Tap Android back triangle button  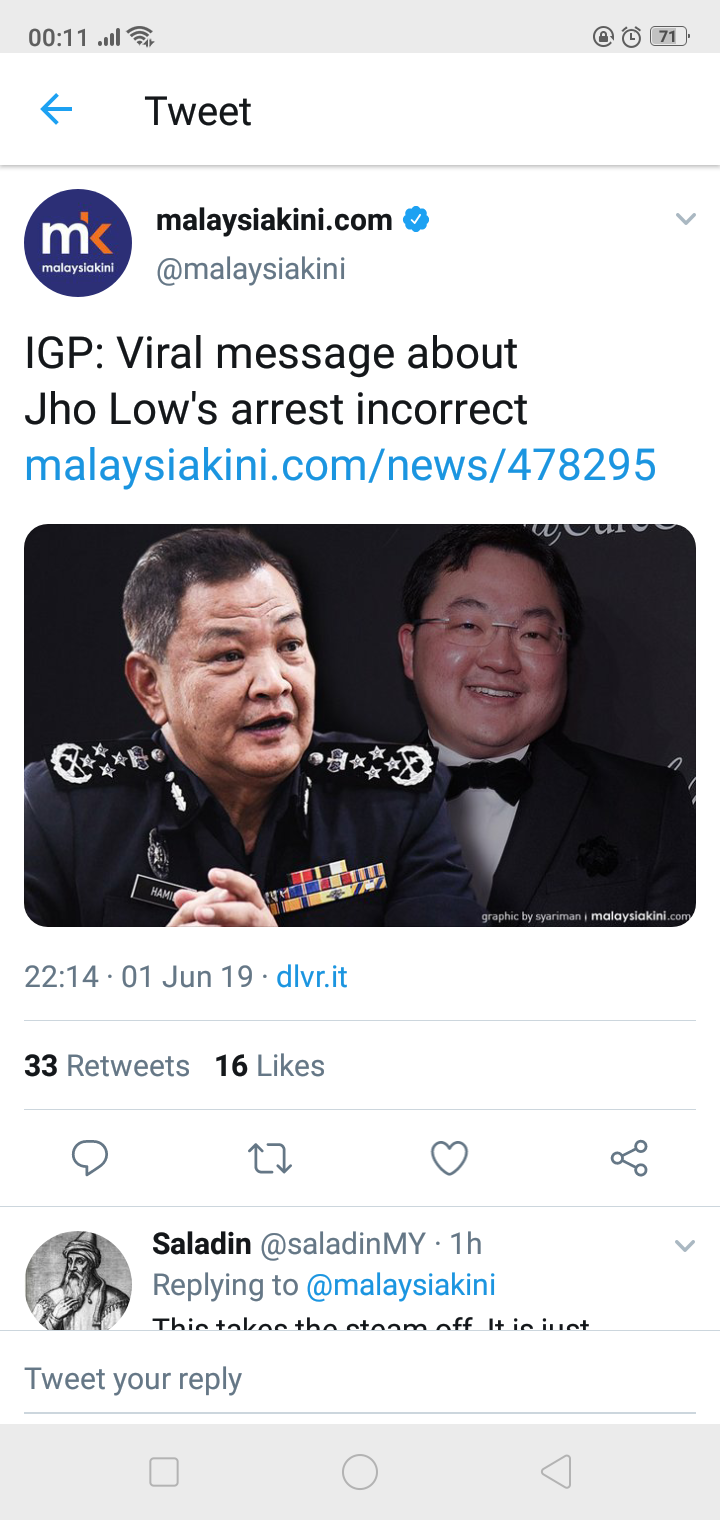pyautogui.click(x=556, y=1472)
